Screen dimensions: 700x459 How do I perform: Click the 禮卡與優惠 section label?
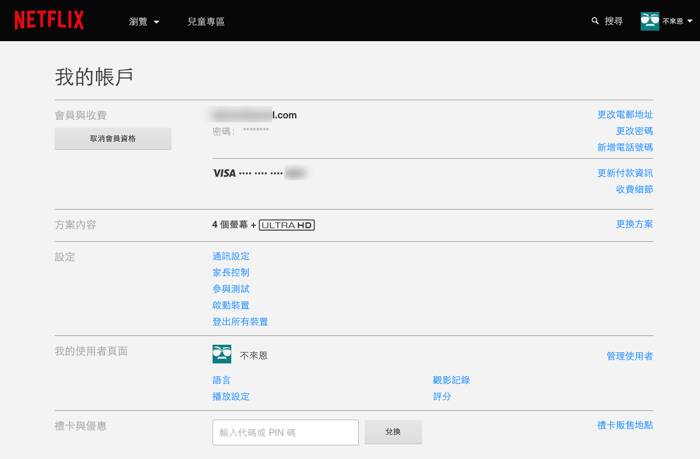tap(81, 426)
